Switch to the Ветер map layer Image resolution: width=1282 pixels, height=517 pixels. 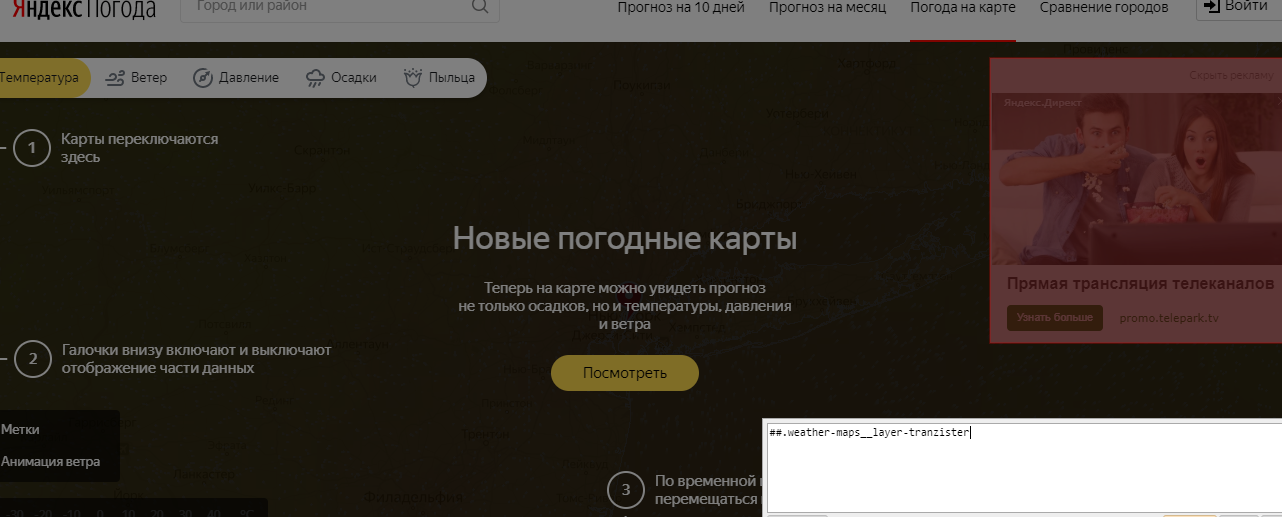click(137, 78)
